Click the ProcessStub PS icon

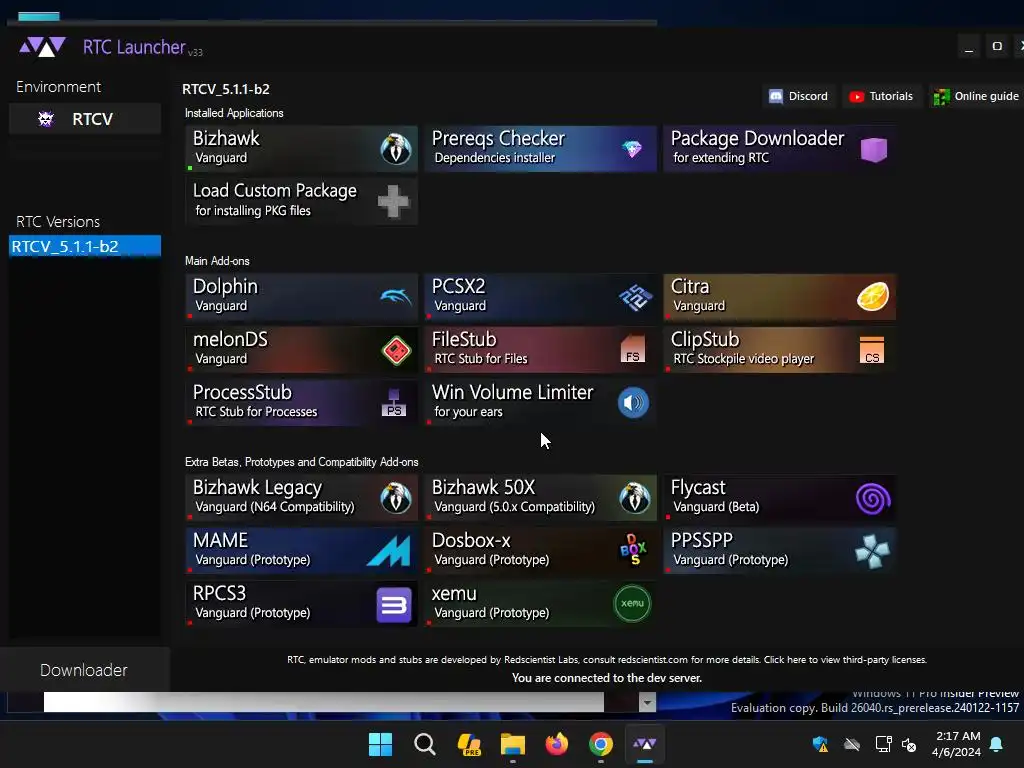[x=394, y=402]
